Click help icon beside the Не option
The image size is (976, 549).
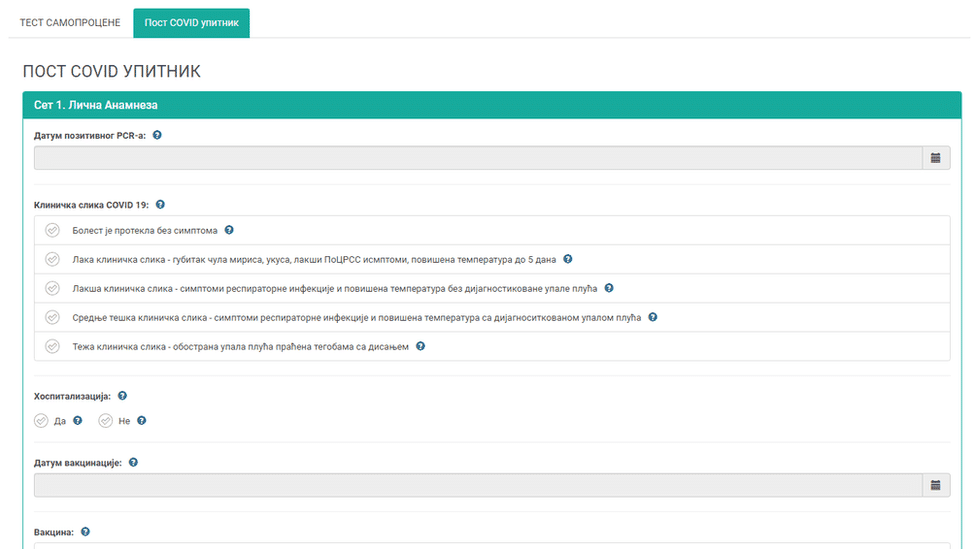pyautogui.click(x=141, y=421)
